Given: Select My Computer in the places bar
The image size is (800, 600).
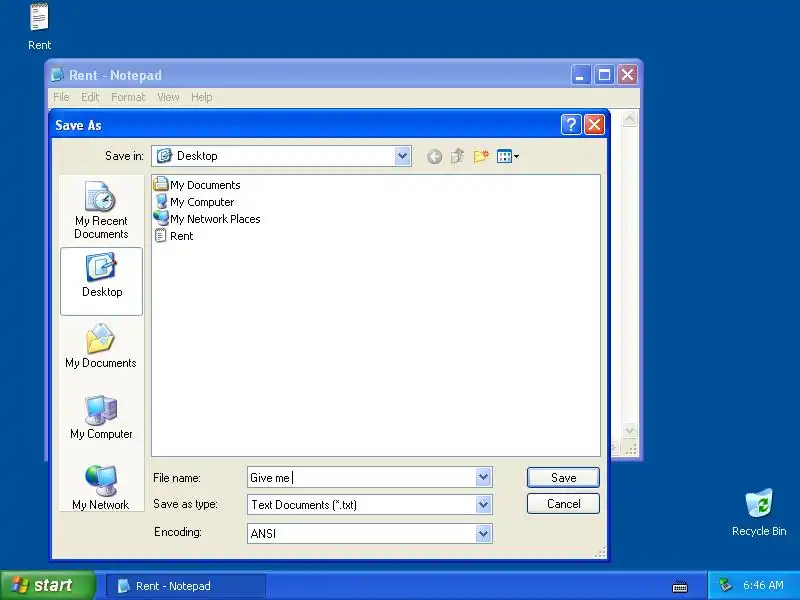Looking at the screenshot, I should (x=101, y=416).
